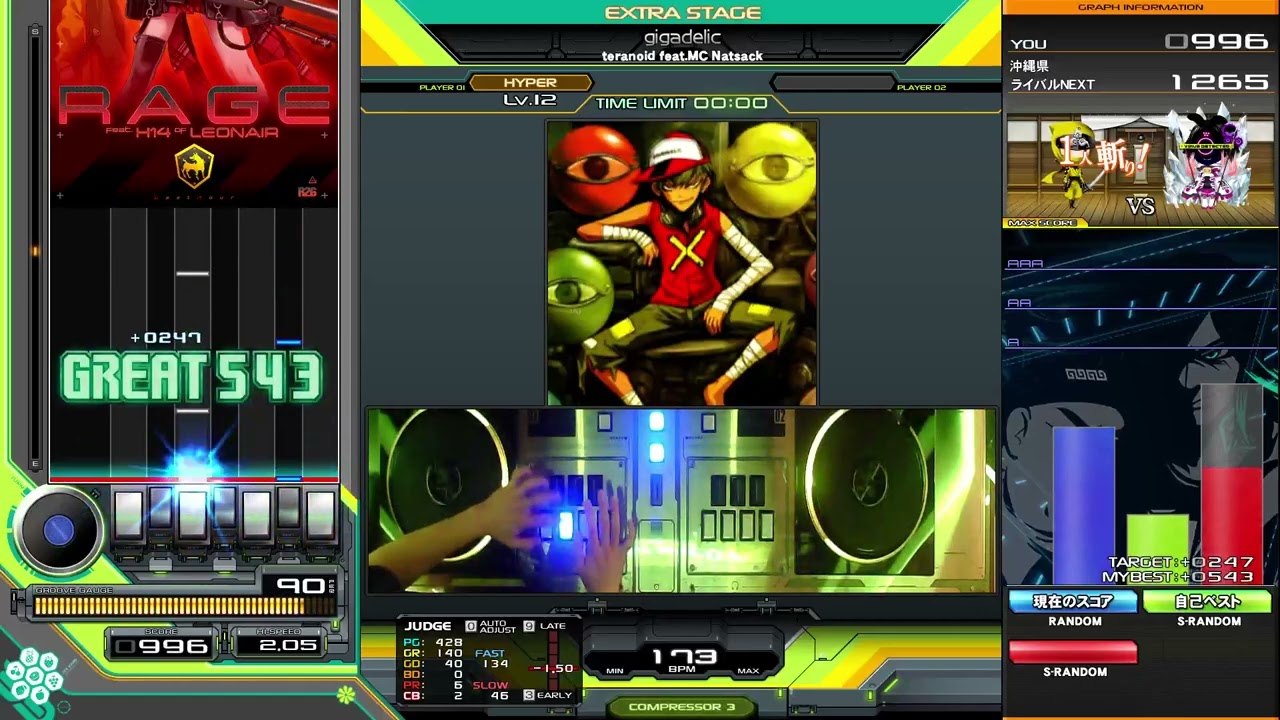Image resolution: width=1280 pixels, height=720 pixels.
Task: Click the TIME LIMIT 00:00 readout
Action: [x=682, y=103]
